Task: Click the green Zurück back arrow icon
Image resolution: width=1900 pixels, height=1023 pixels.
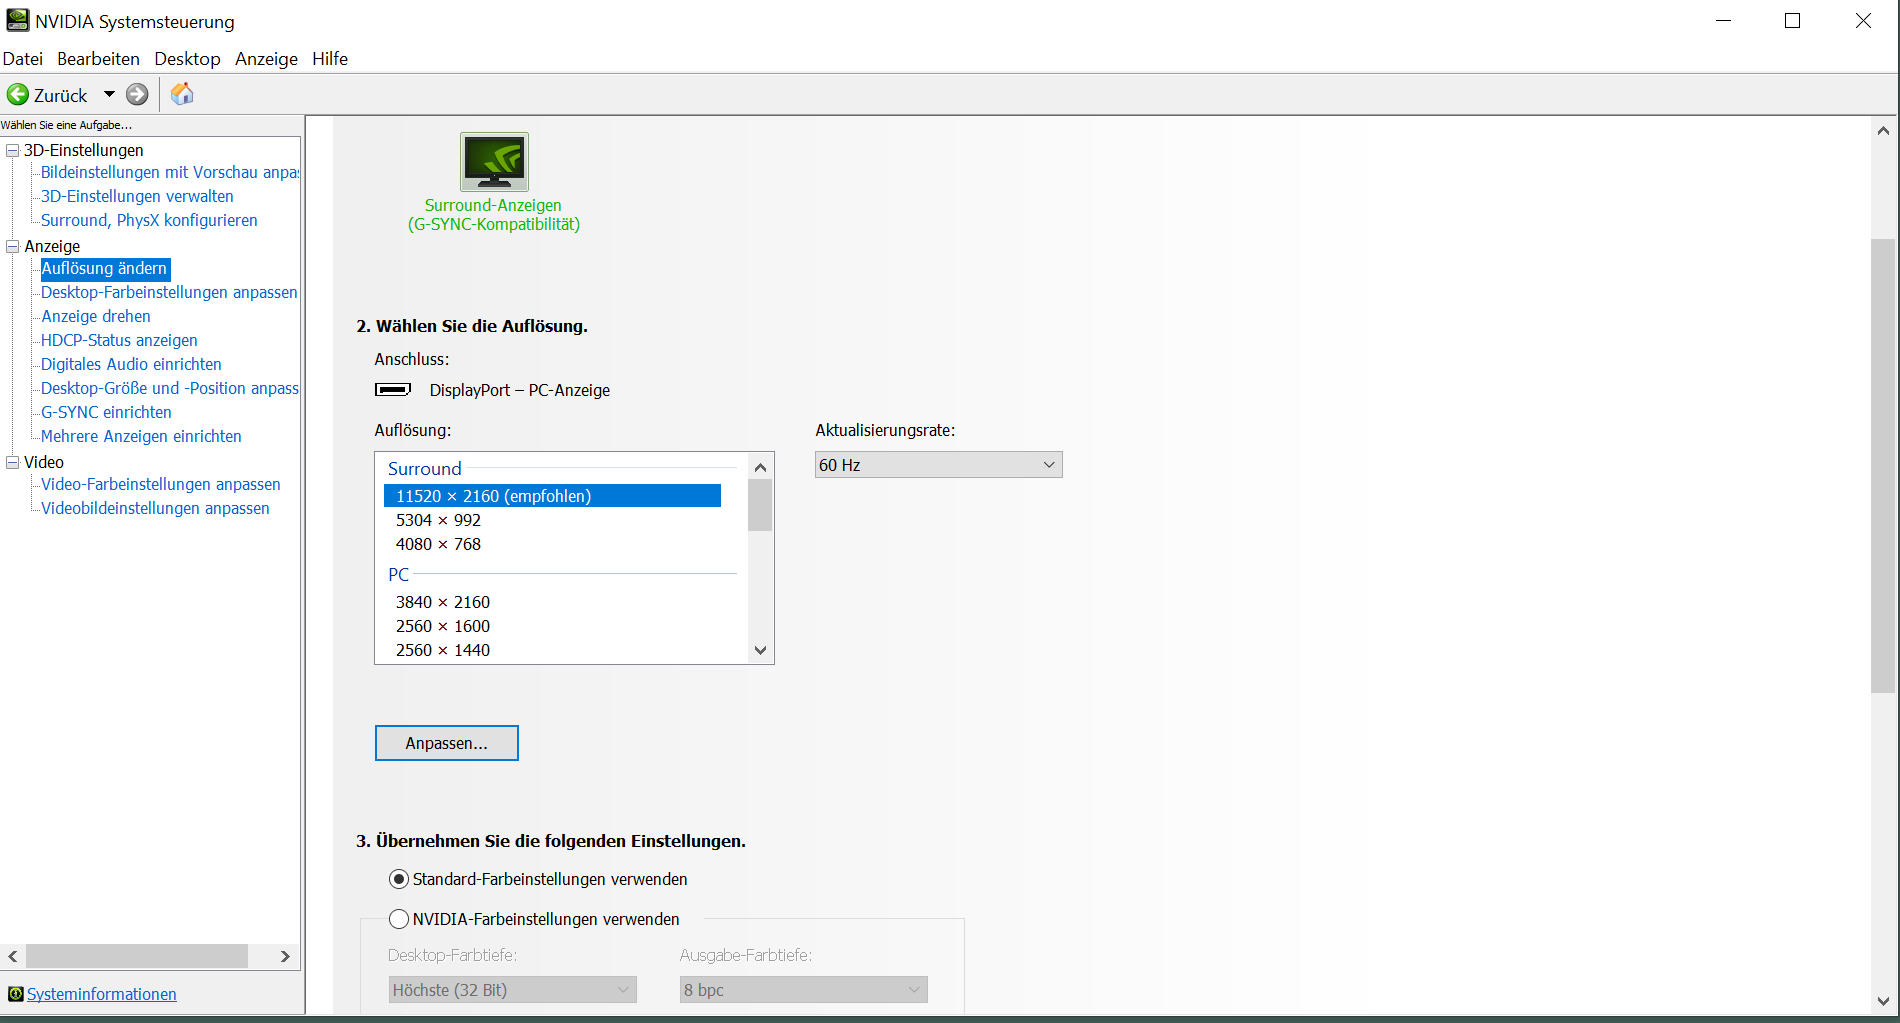Action: click(x=18, y=95)
